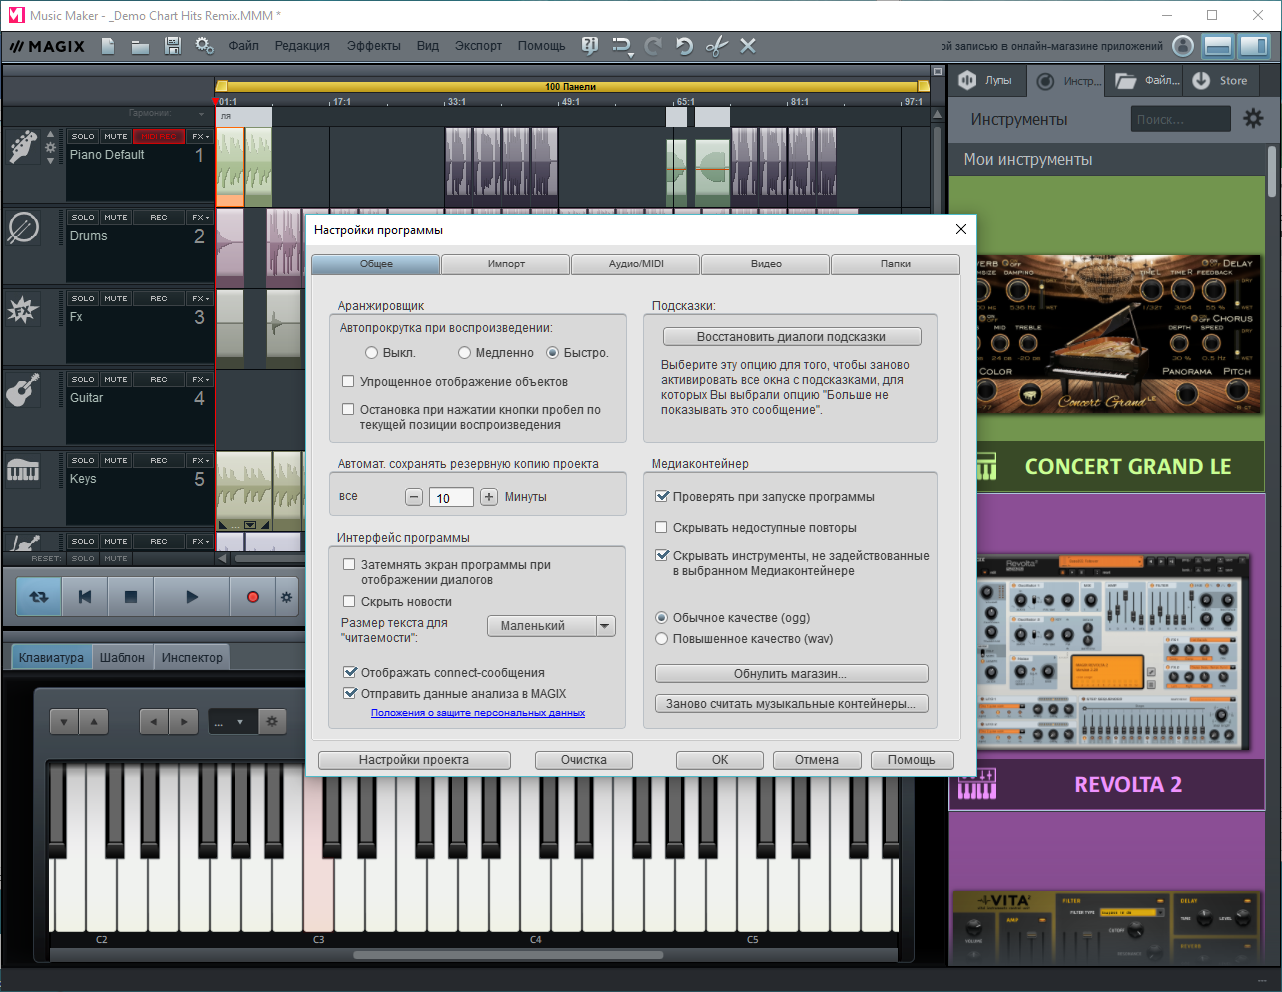Expand the text size dropdown
Viewport: 1282px width, 992px height.
[x=551, y=626]
